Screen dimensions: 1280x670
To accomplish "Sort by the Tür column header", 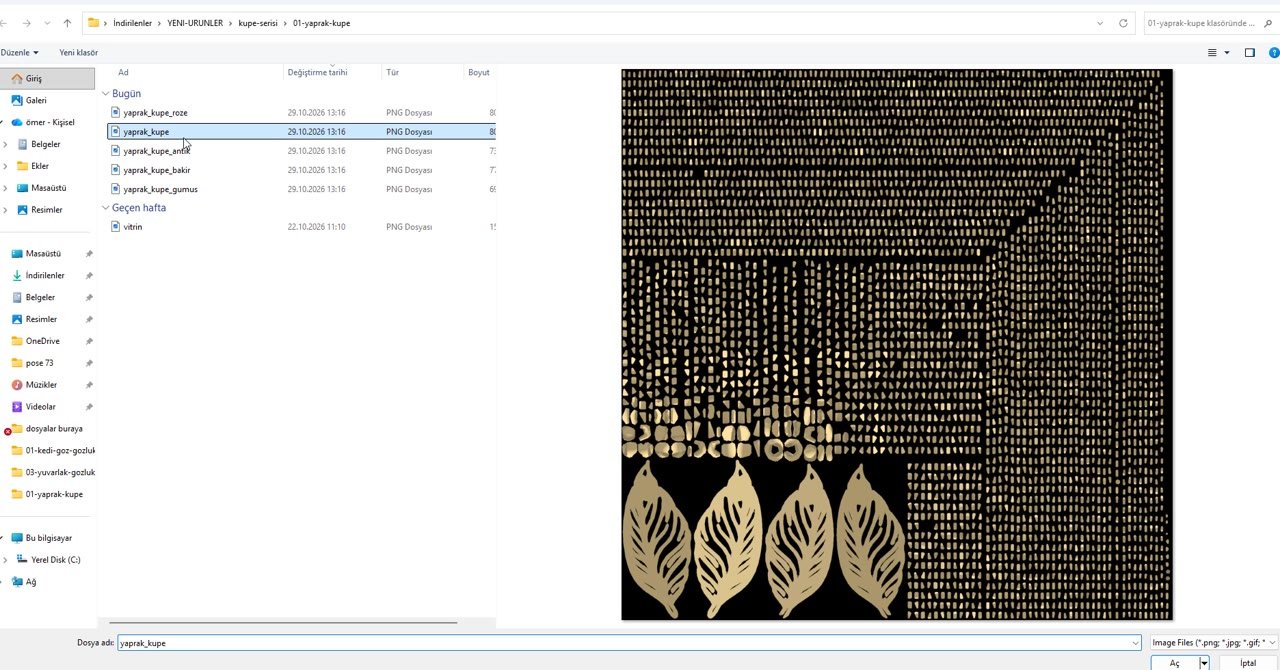I will pyautogui.click(x=393, y=72).
